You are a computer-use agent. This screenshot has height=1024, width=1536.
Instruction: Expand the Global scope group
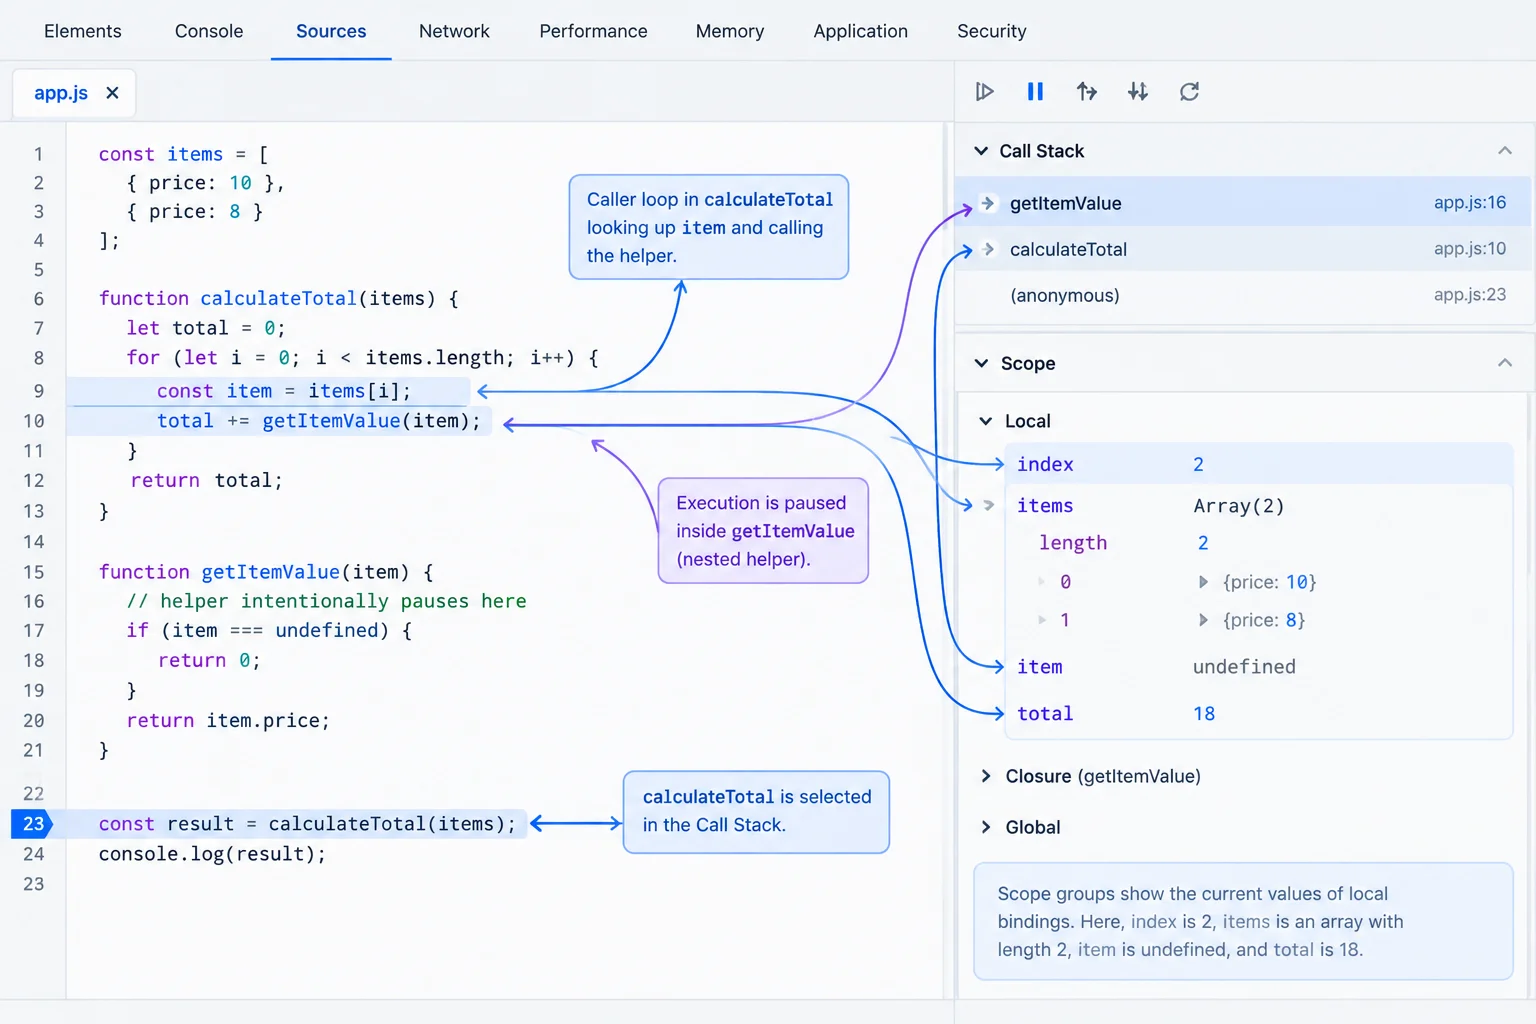(986, 827)
